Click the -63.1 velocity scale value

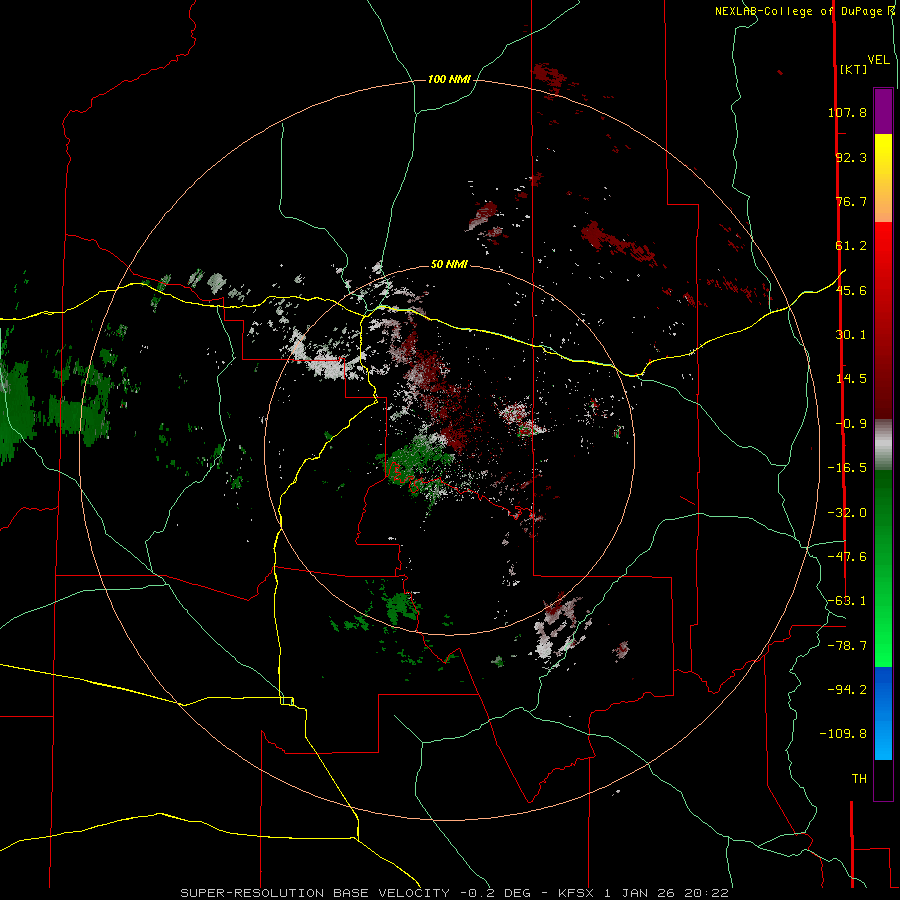(x=847, y=601)
